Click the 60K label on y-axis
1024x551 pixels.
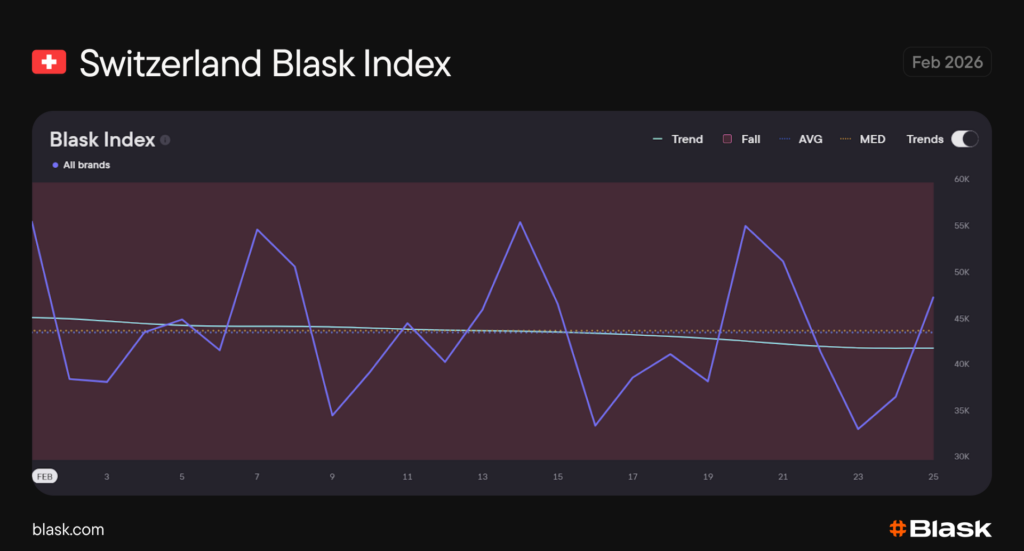click(x=962, y=180)
